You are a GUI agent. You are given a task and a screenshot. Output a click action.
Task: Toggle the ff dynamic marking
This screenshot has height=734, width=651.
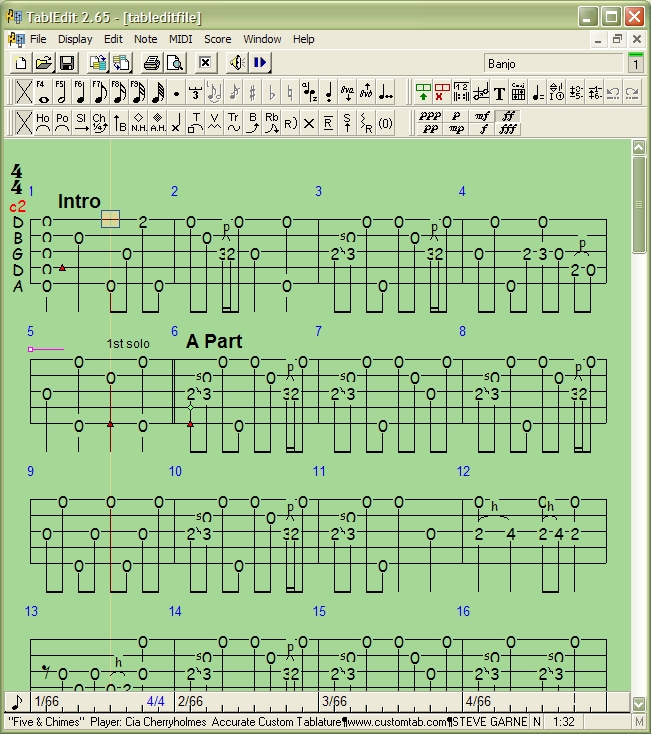coord(508,116)
